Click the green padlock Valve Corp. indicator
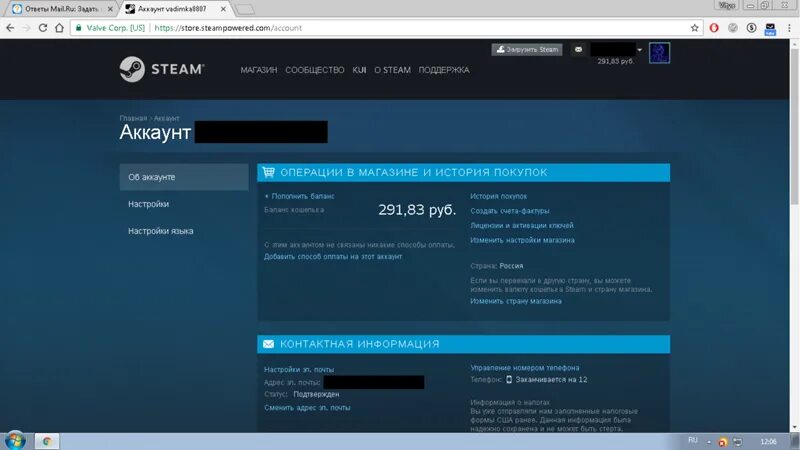This screenshot has height=450, width=800. [110, 28]
